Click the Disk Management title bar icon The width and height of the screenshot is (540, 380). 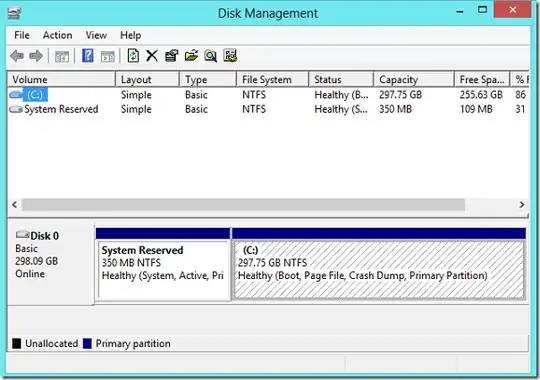[x=14, y=13]
